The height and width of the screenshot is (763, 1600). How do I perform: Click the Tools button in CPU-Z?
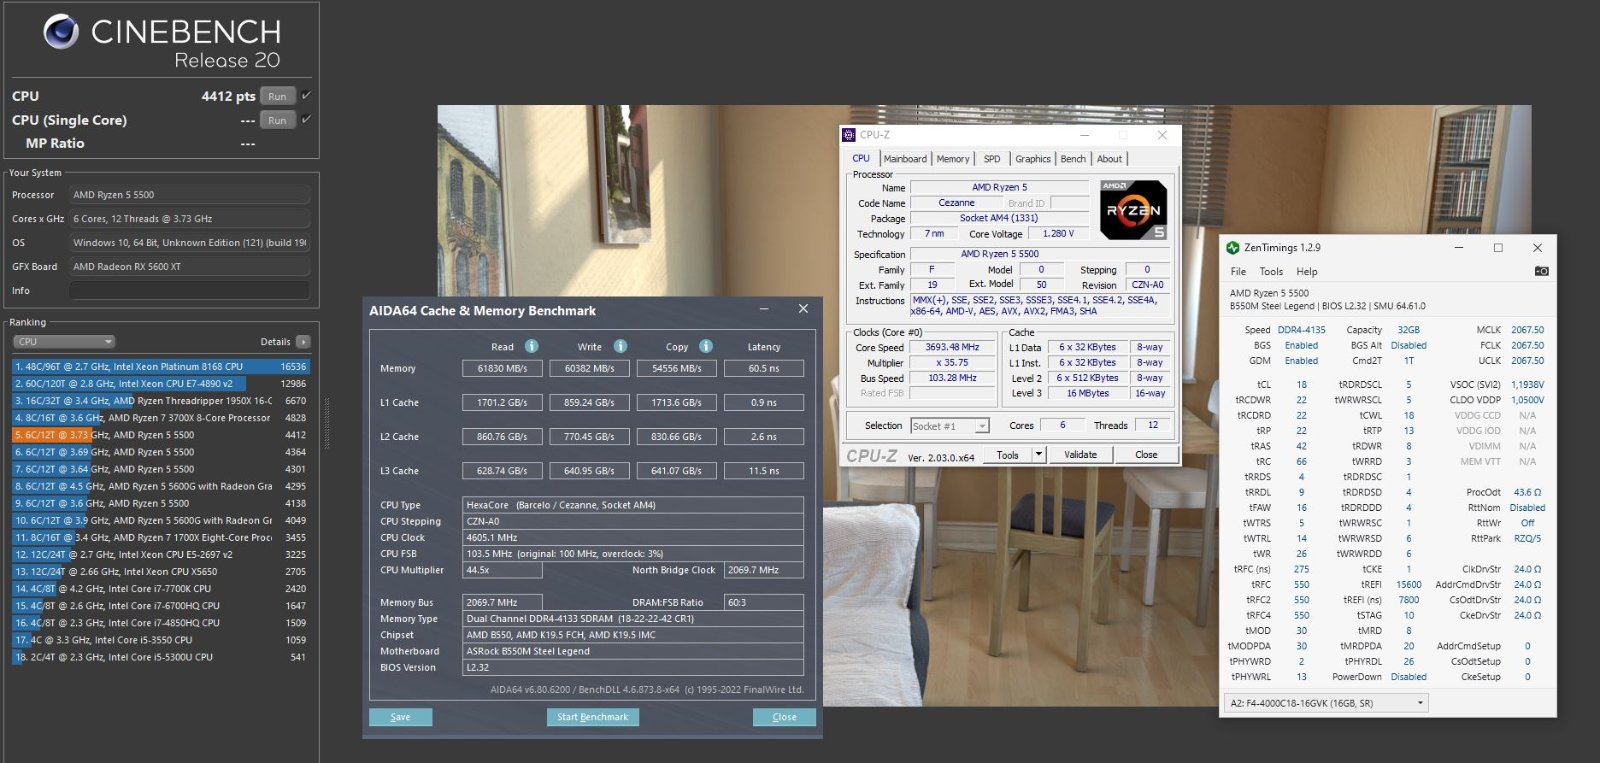[x=1008, y=455]
